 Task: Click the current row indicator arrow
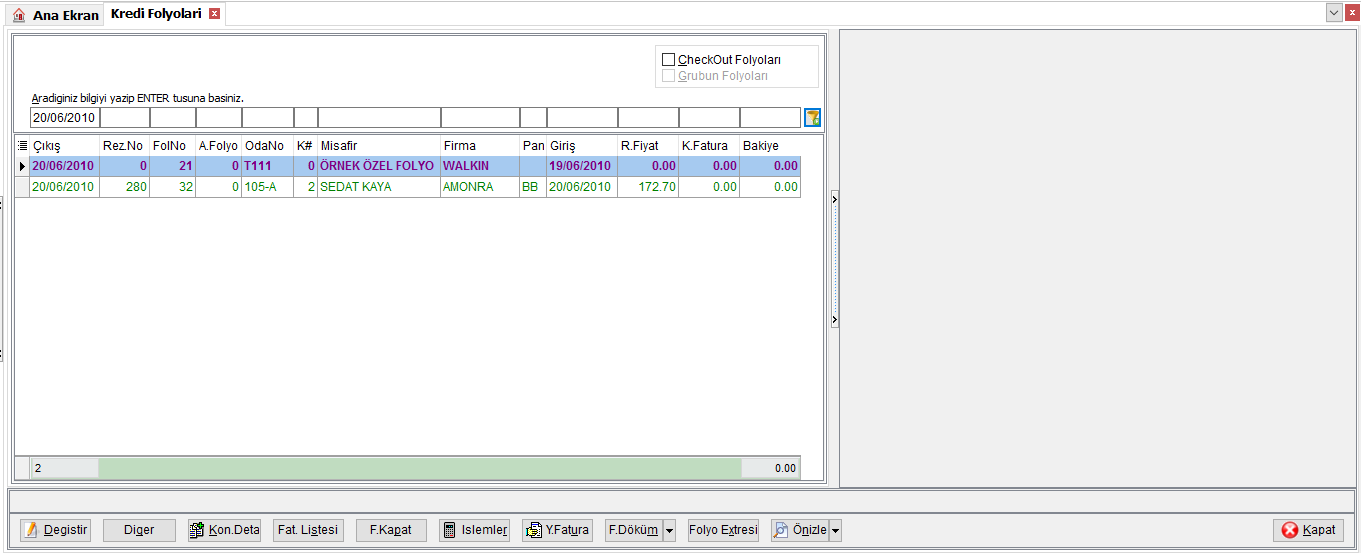[x=22, y=166]
